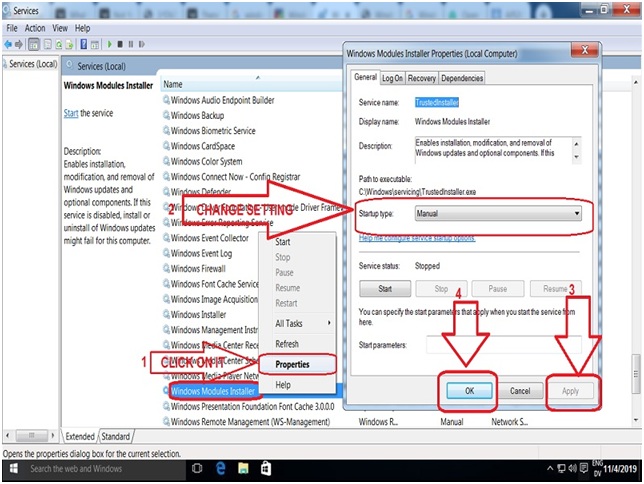Click the grey Forward arrow in toolbar

(18, 44)
